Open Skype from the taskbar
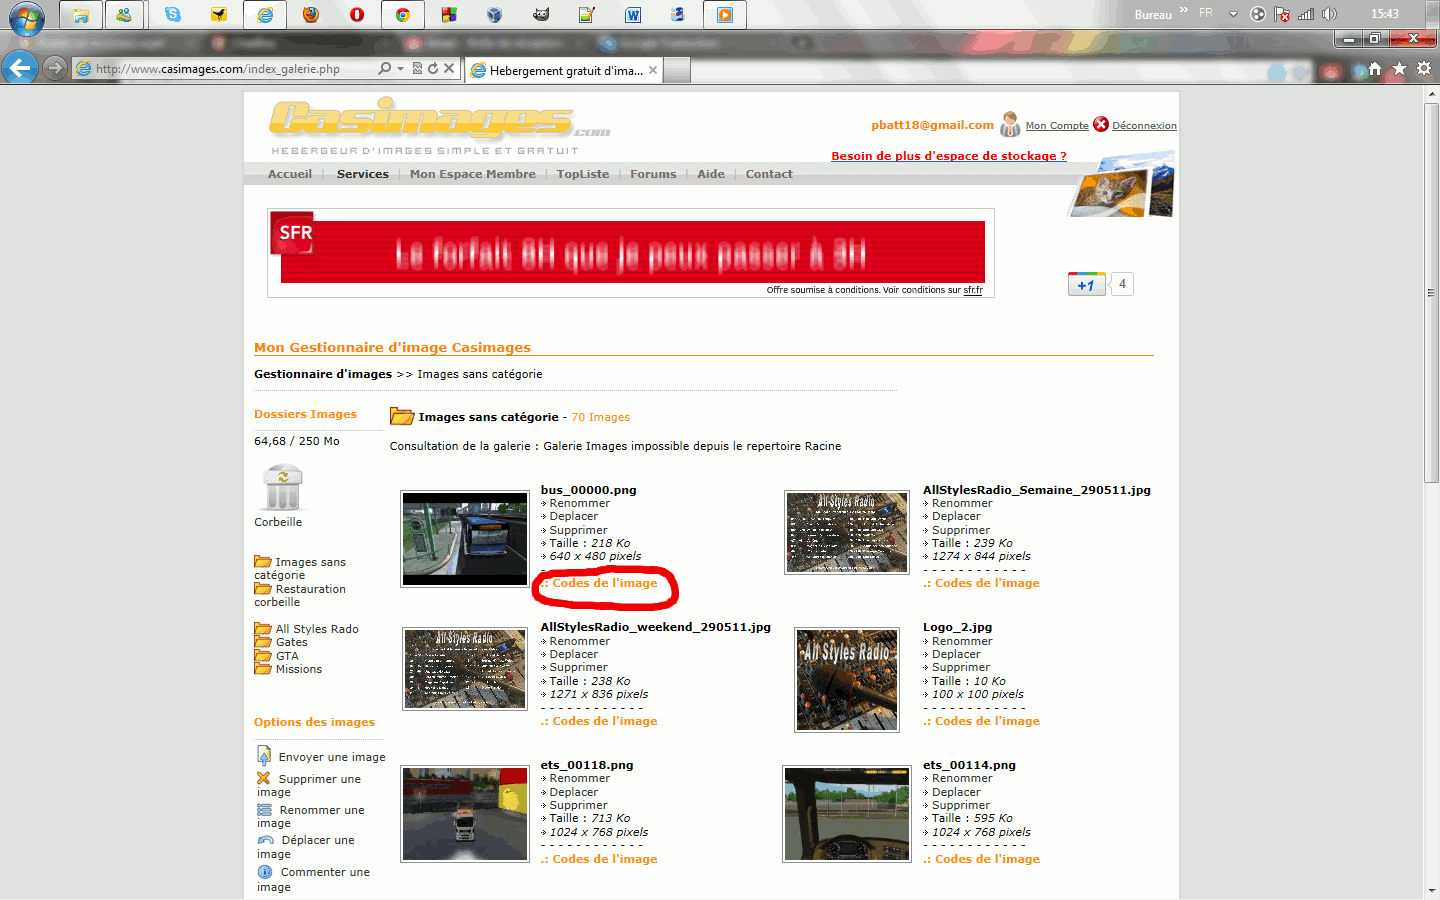1440x900 pixels. click(173, 14)
